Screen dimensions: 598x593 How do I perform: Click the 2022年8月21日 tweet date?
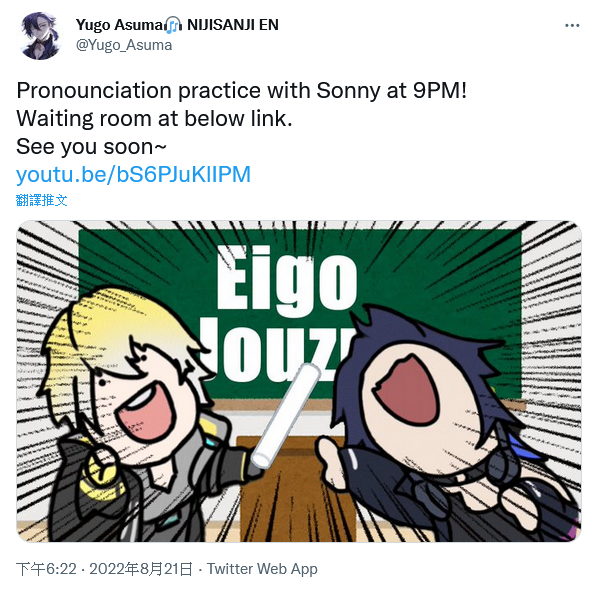[x=141, y=569]
